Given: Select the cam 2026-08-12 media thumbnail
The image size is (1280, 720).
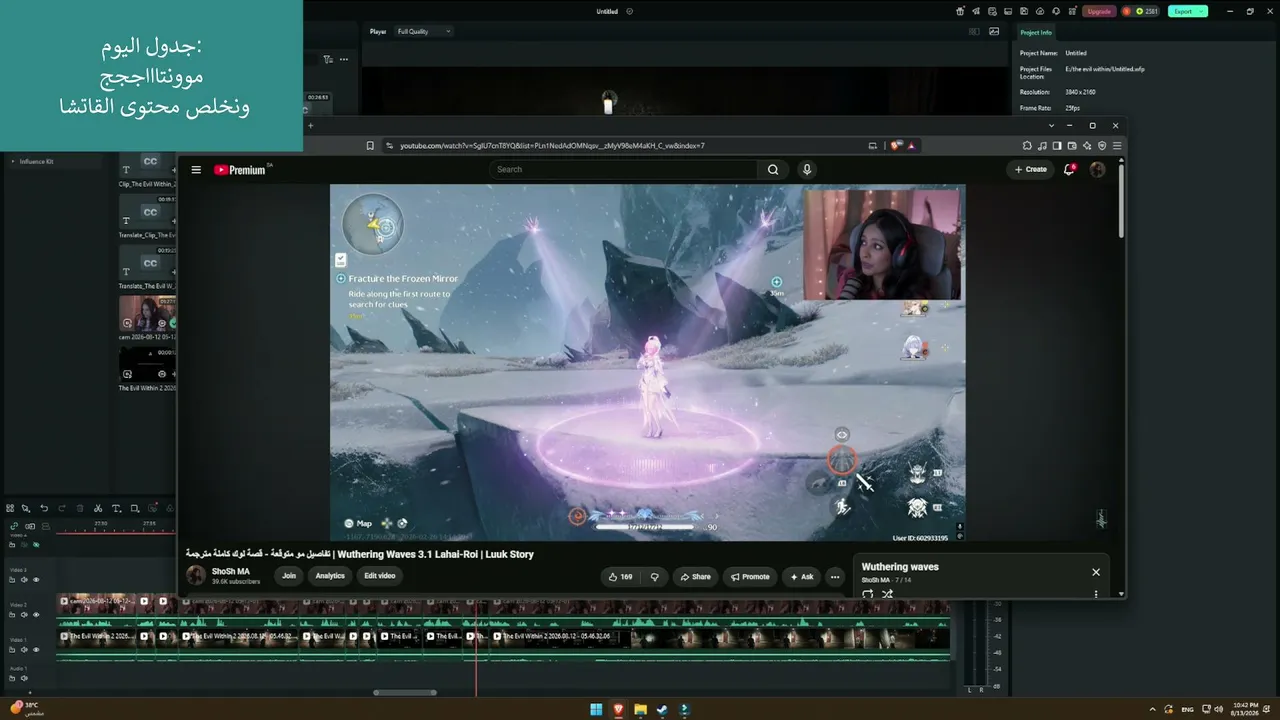Looking at the screenshot, I should [x=147, y=313].
